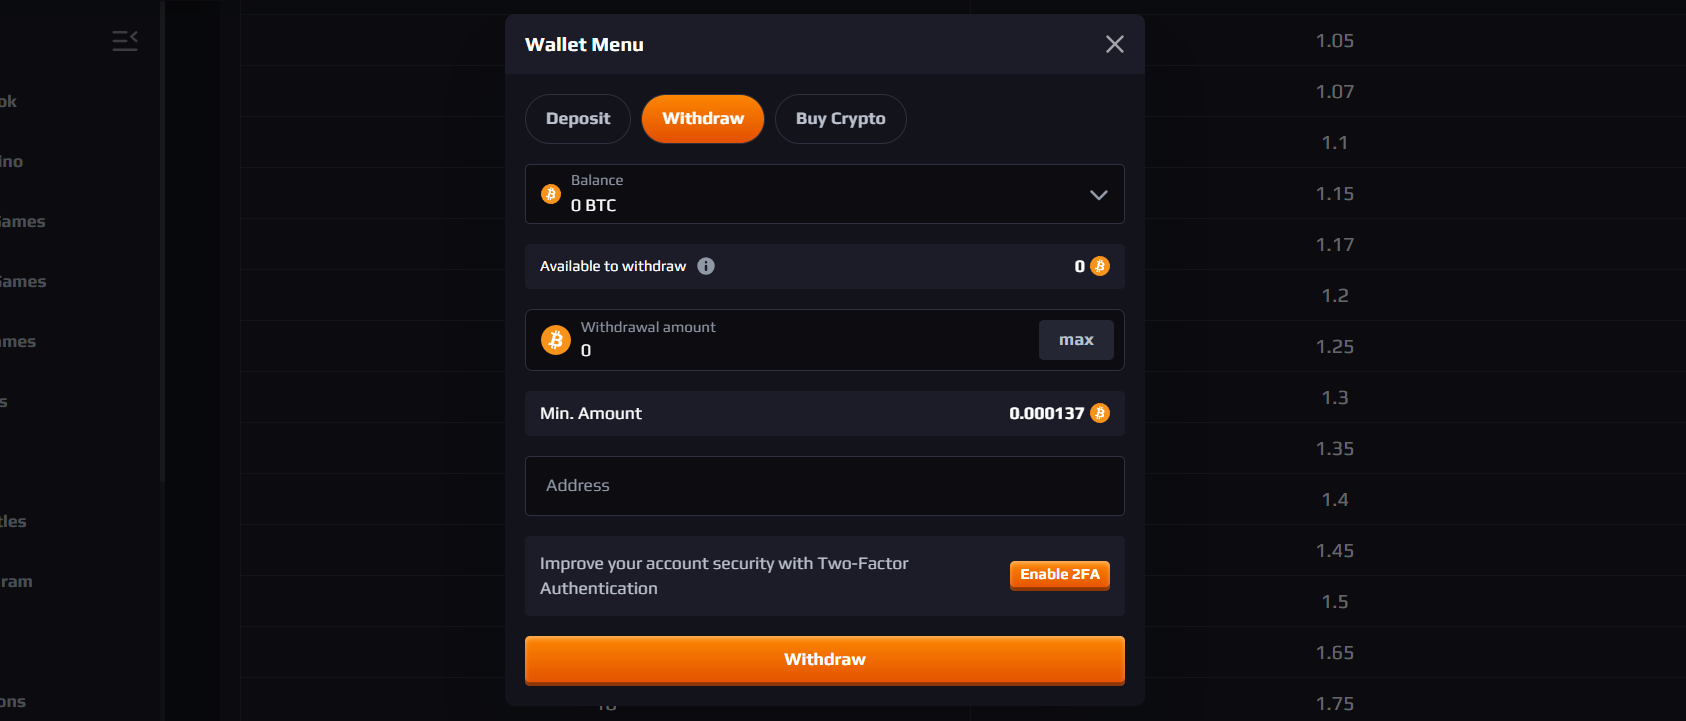The width and height of the screenshot is (1686, 721).
Task: Click the max button for withdrawal amount
Action: (x=1076, y=340)
